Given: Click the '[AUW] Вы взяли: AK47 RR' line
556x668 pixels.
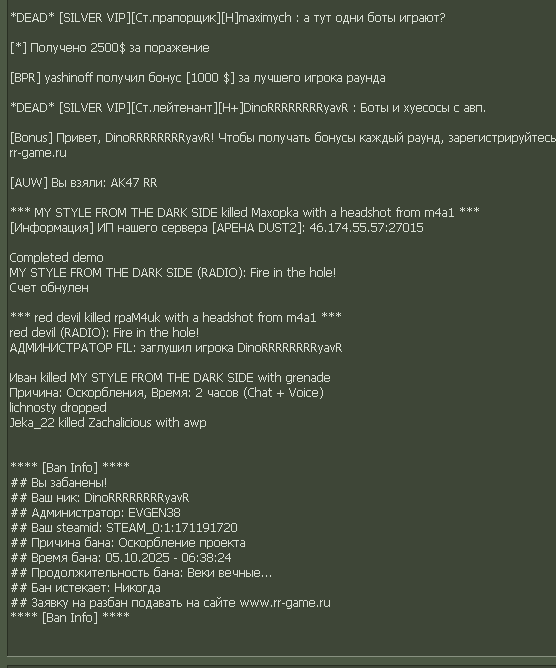Looking at the screenshot, I should click(x=84, y=183).
